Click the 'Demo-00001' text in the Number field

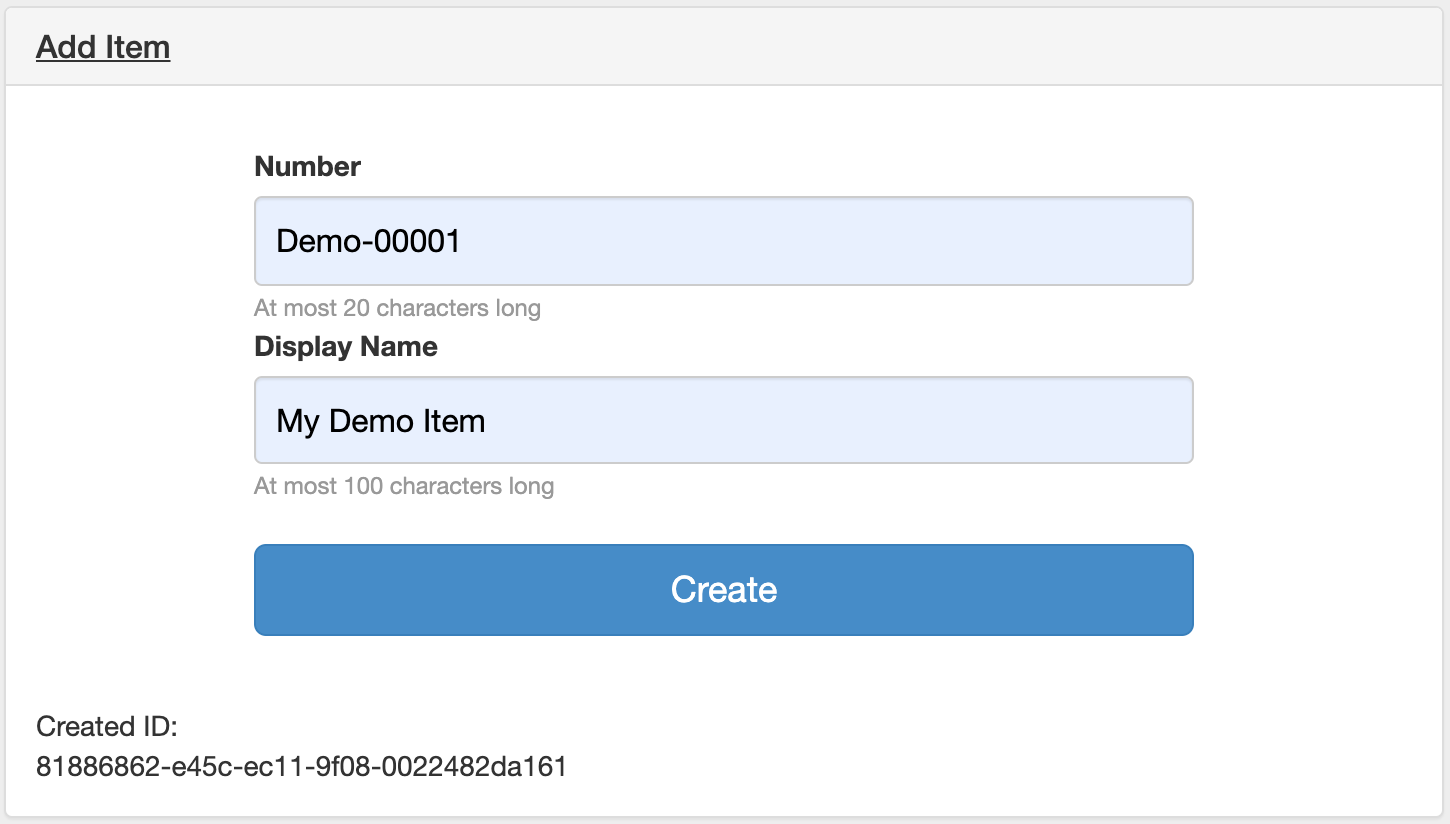[368, 241]
